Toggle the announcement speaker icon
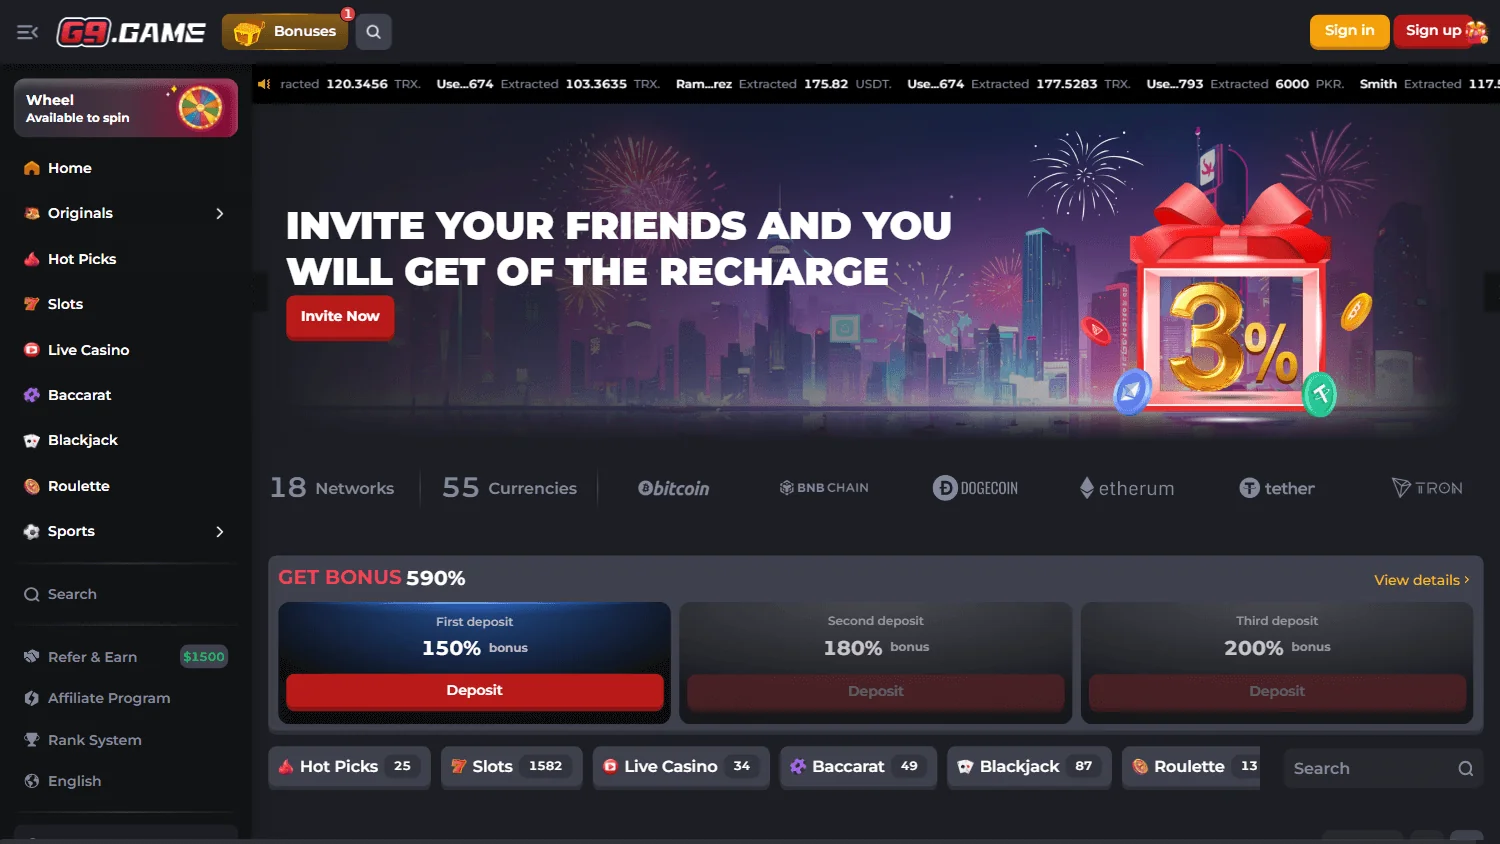This screenshot has width=1500, height=844. [264, 84]
